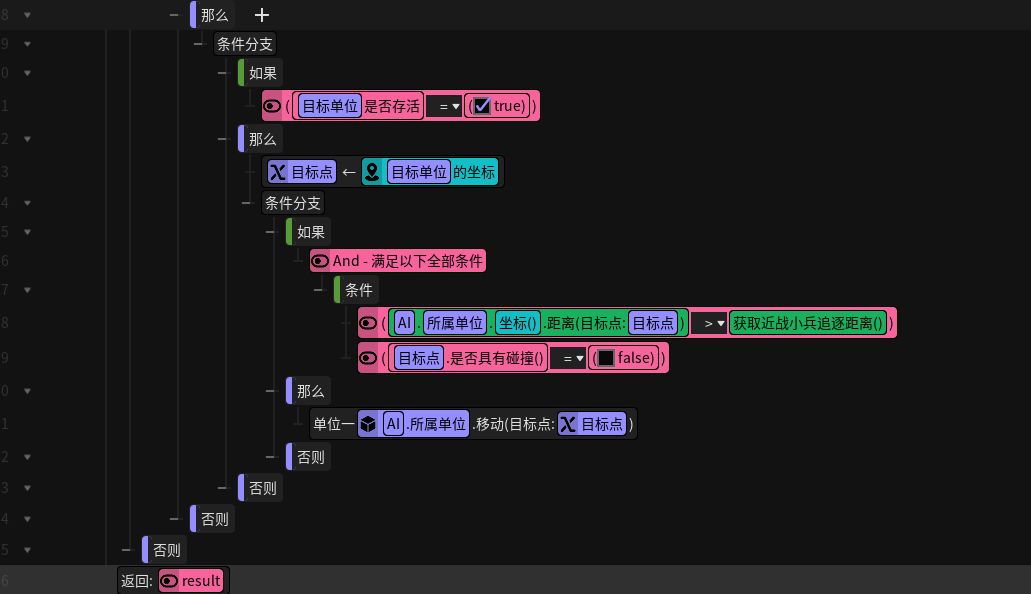This screenshot has height=594, width=1031.
Task: Select the first 如果 block
Action: point(262,73)
